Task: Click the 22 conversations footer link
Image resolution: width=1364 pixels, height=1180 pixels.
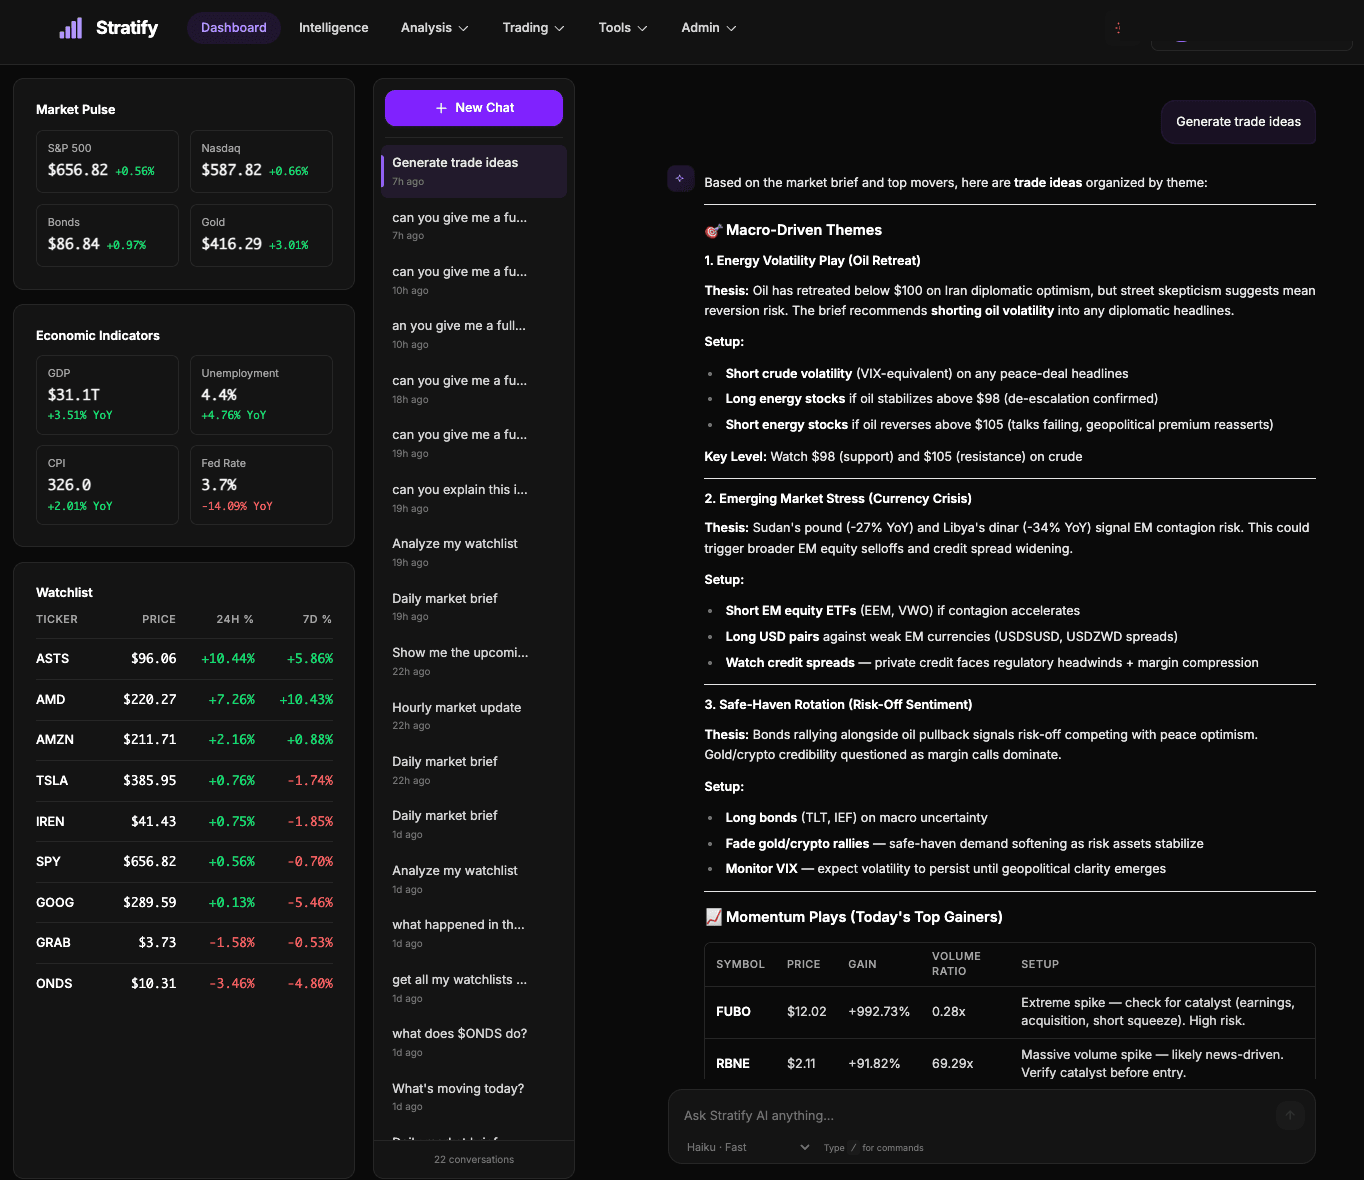Action: click(473, 1159)
